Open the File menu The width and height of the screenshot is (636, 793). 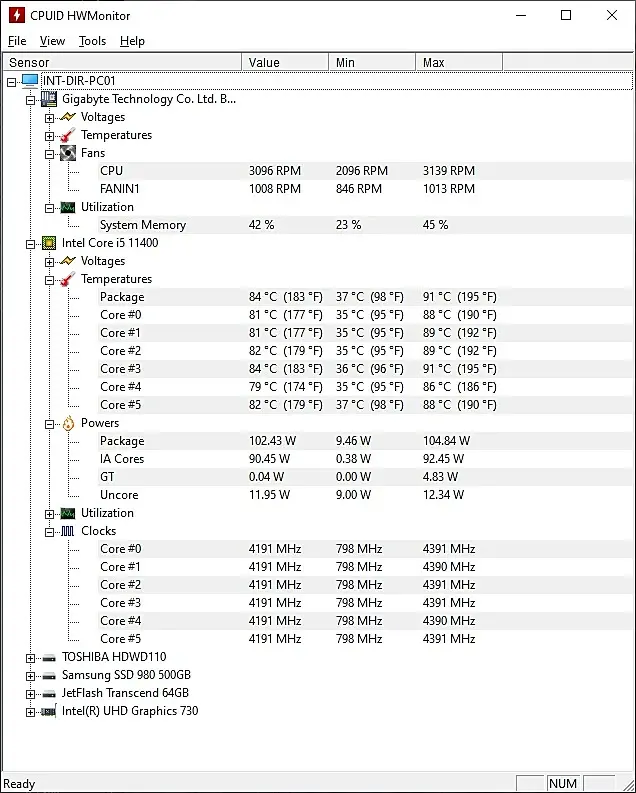click(x=17, y=41)
